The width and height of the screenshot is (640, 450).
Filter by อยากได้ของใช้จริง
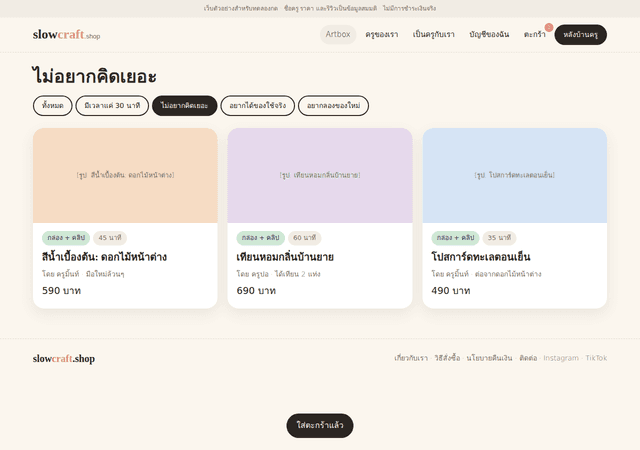coord(258,106)
